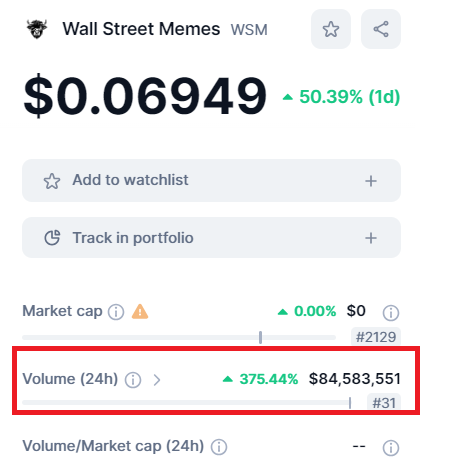
Task: Click the #2129 market cap rank badge
Action: pyautogui.click(x=376, y=337)
